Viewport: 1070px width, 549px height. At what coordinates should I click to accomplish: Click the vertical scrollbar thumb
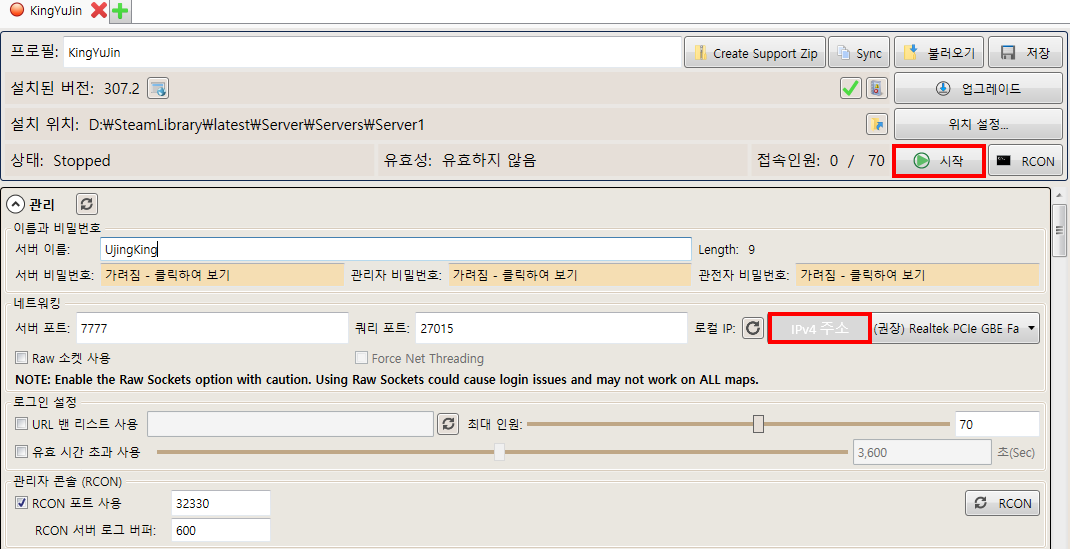tap(1060, 231)
